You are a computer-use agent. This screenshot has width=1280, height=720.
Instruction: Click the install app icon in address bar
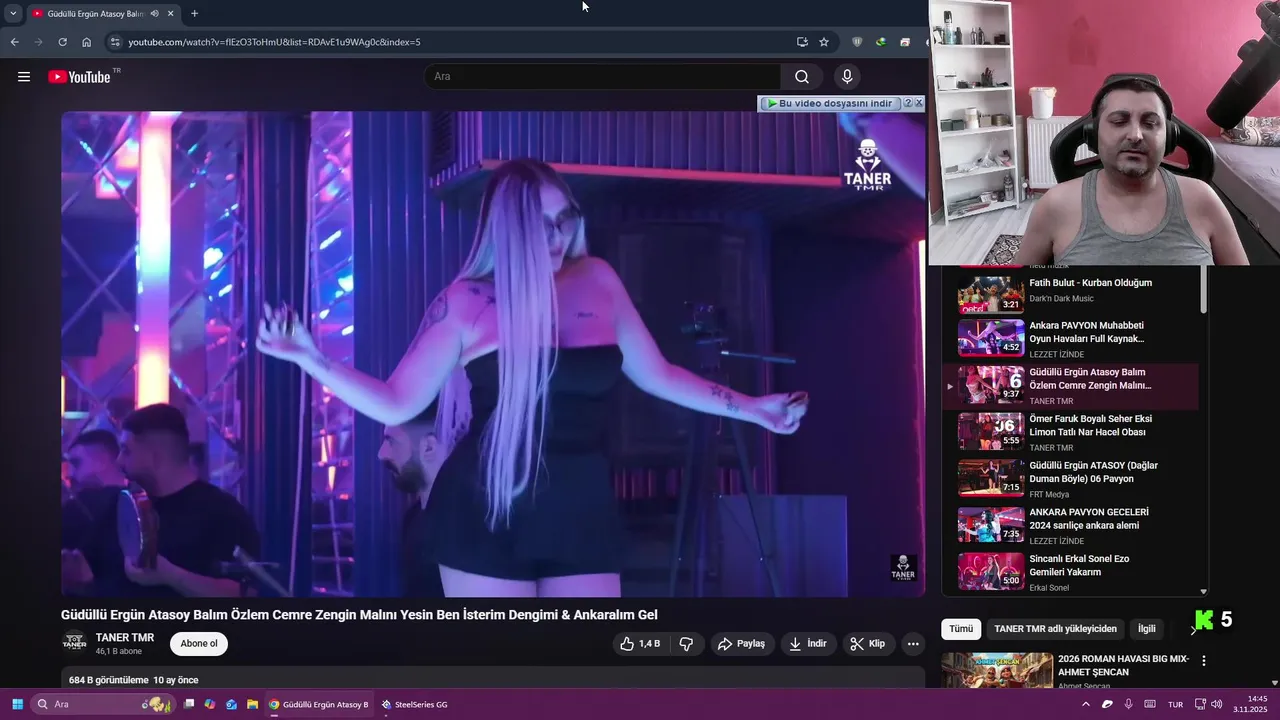[x=802, y=42]
